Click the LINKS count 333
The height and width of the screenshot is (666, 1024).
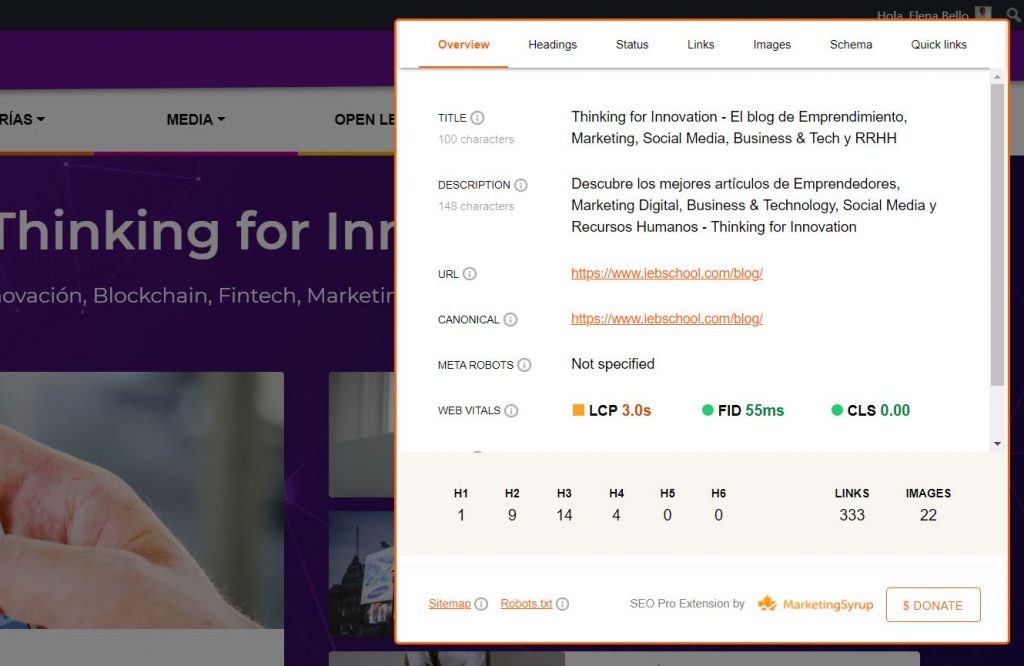(x=852, y=515)
